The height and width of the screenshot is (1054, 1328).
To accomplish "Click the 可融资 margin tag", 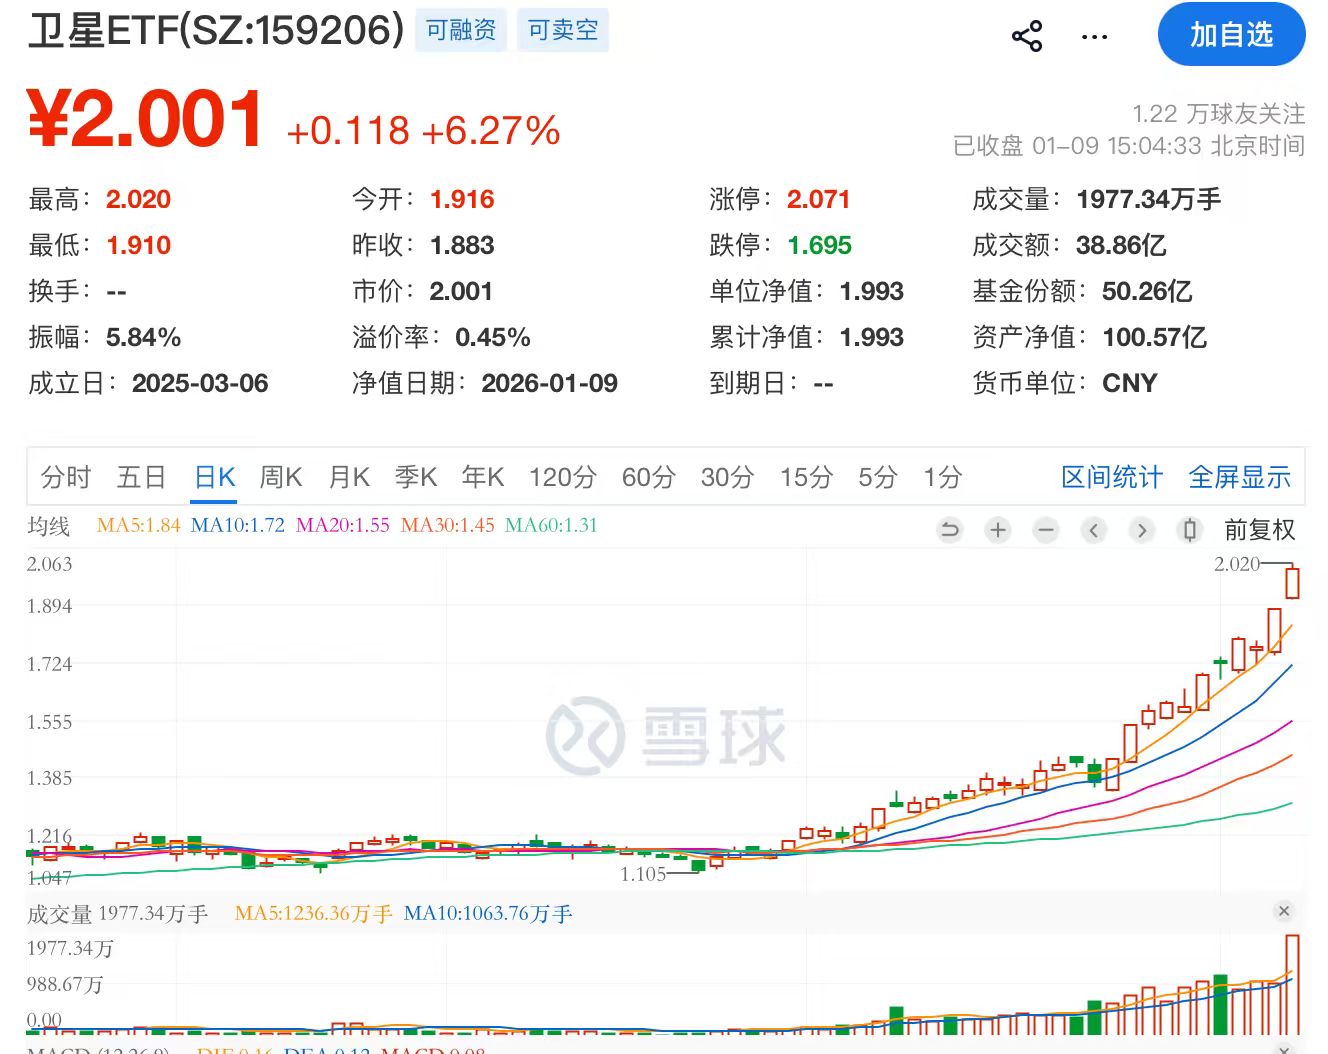I will [x=461, y=31].
